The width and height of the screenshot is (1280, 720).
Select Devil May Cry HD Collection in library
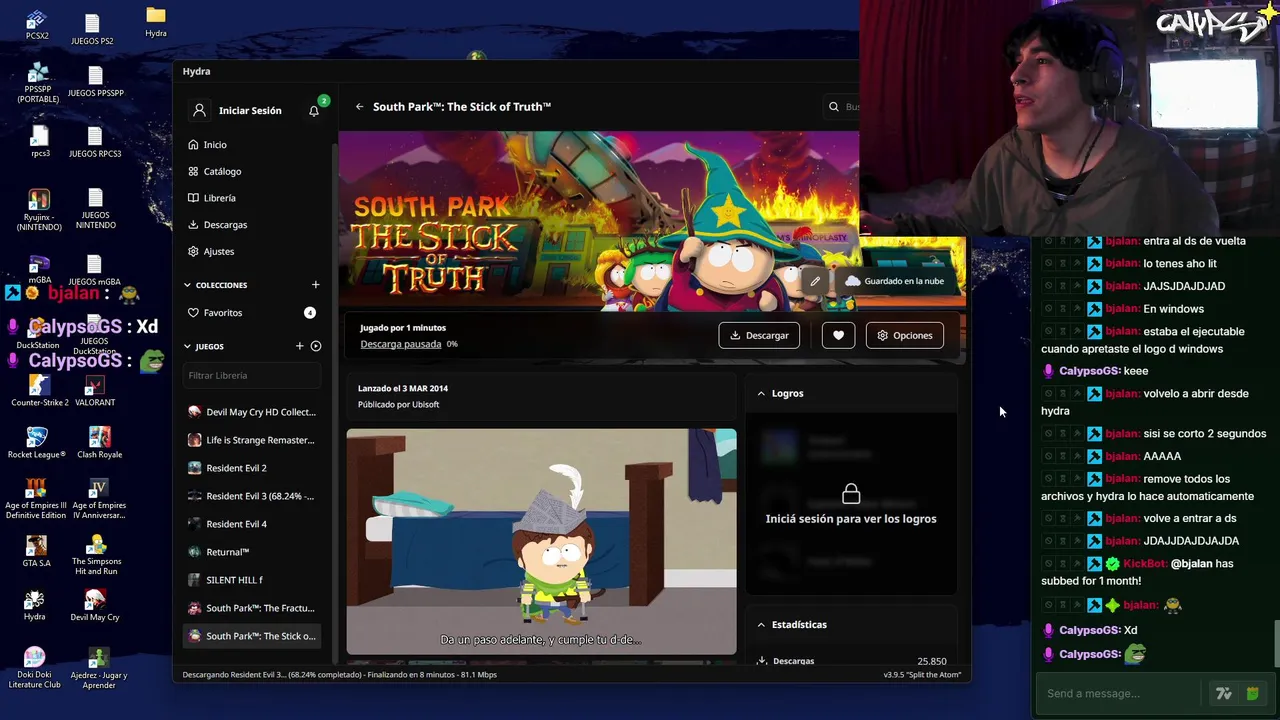(253, 412)
